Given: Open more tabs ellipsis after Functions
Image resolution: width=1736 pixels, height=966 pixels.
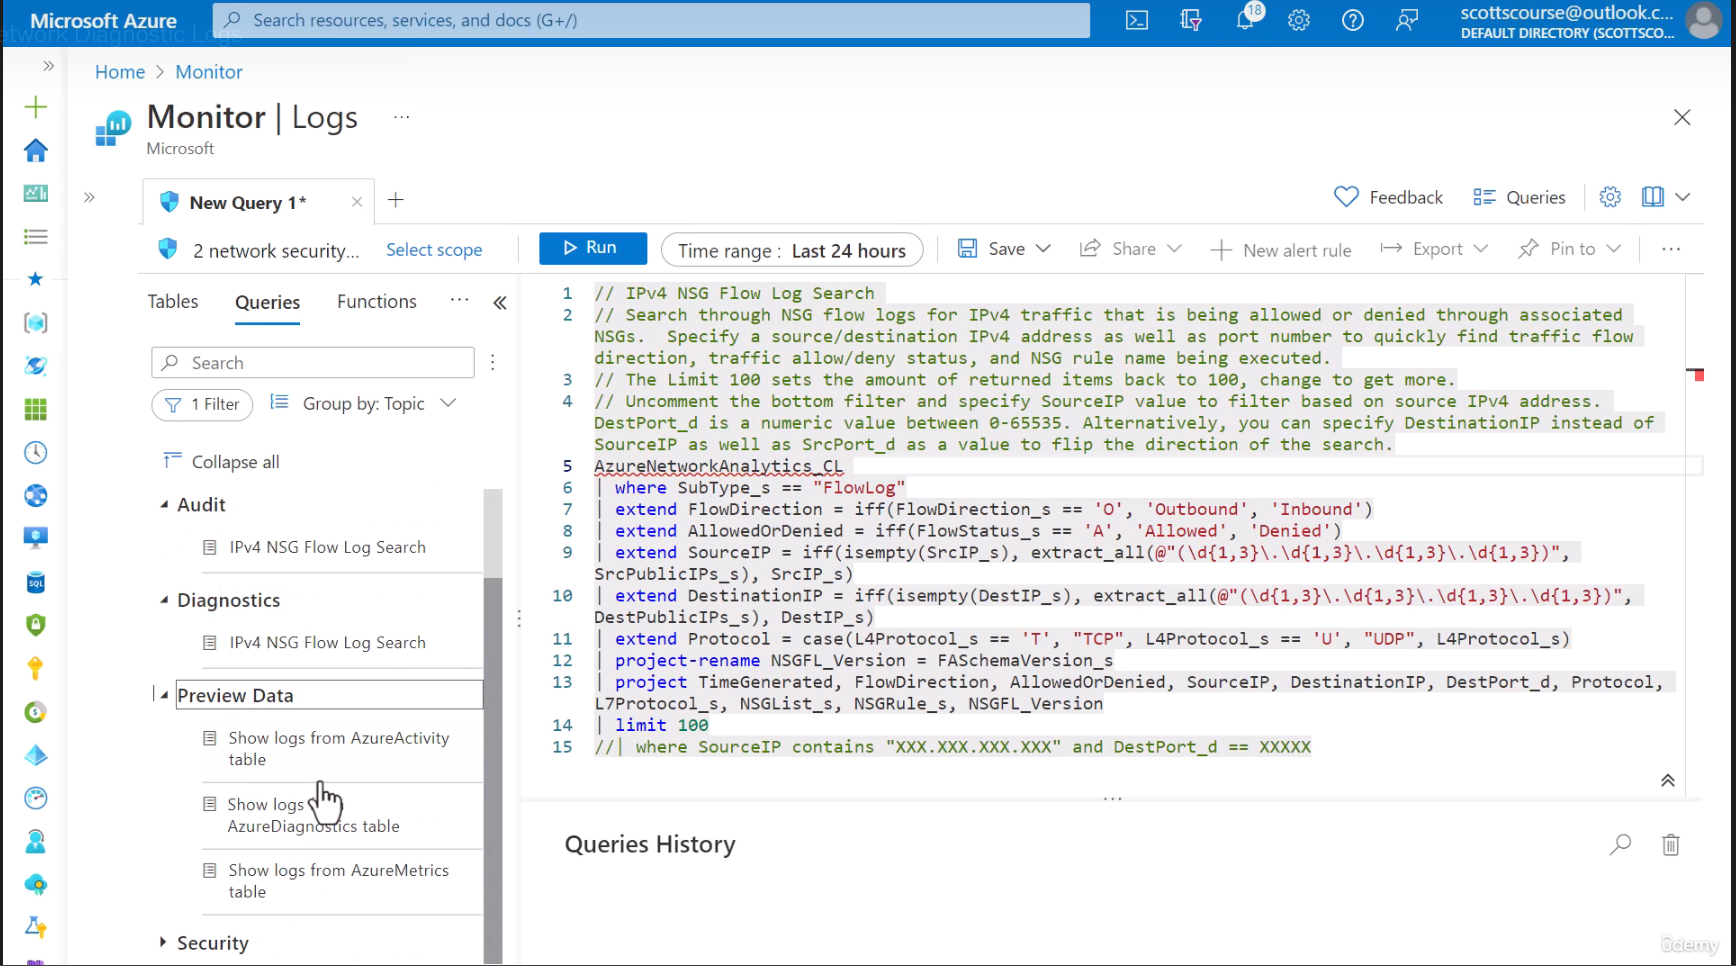Looking at the screenshot, I should 460,300.
